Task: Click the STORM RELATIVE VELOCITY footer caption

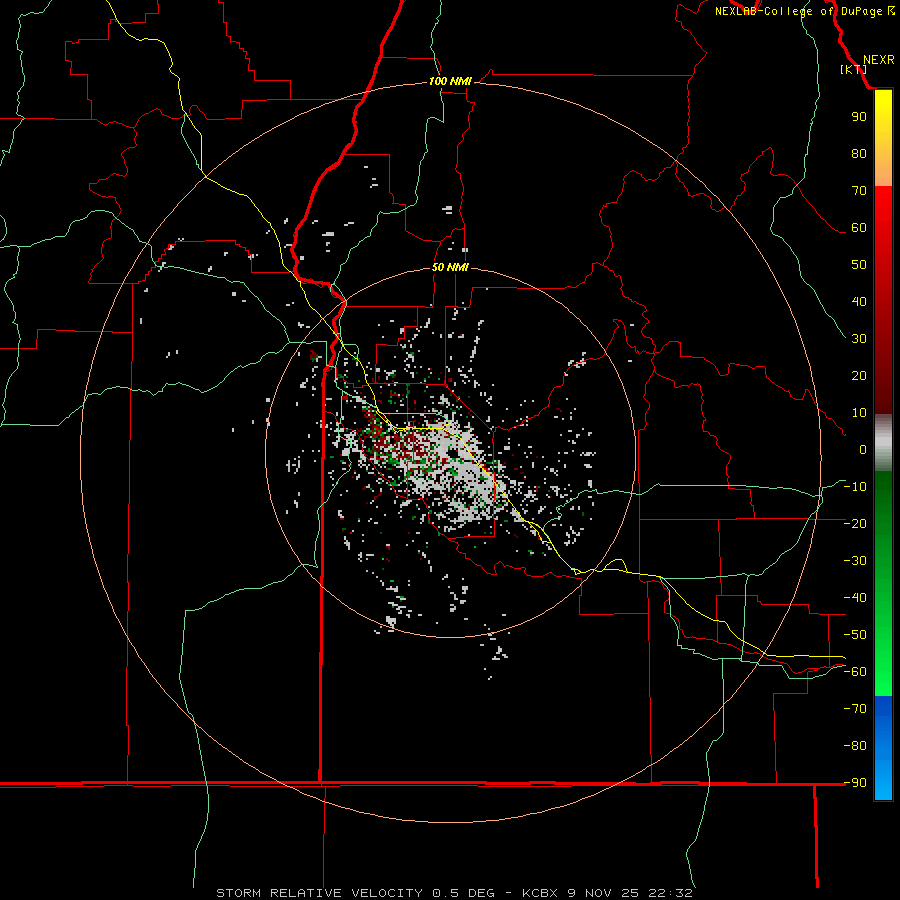Action: click(x=454, y=893)
